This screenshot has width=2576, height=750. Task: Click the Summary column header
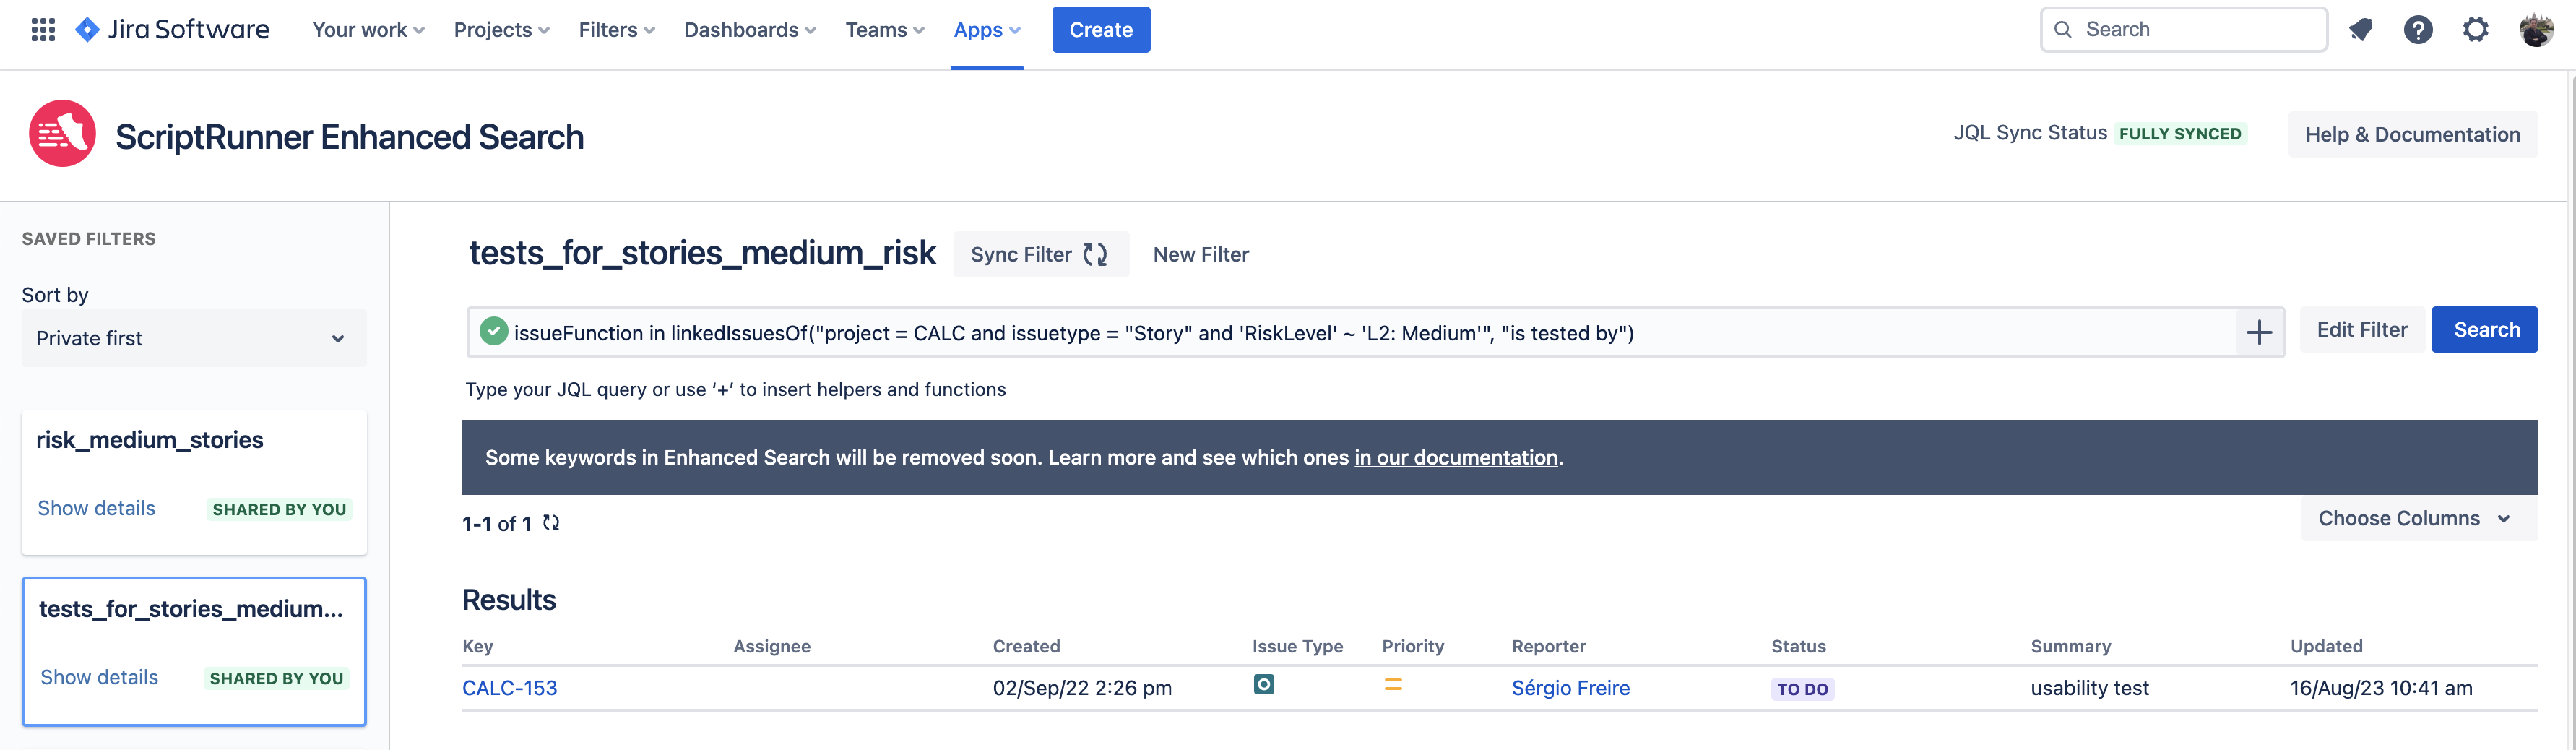pyautogui.click(x=2070, y=646)
